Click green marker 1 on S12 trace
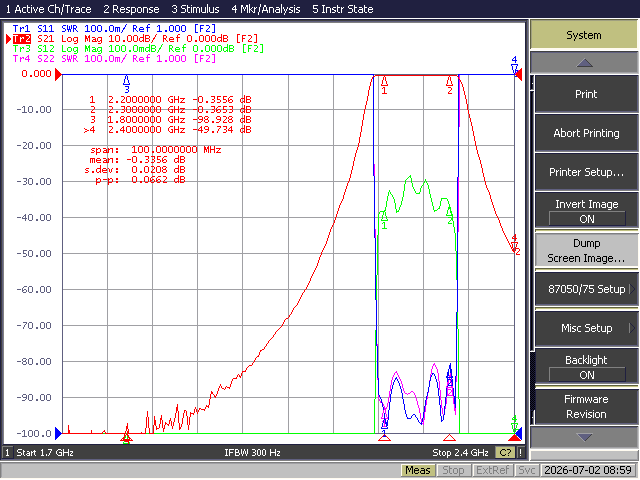The width and height of the screenshot is (640, 480). click(x=384, y=220)
